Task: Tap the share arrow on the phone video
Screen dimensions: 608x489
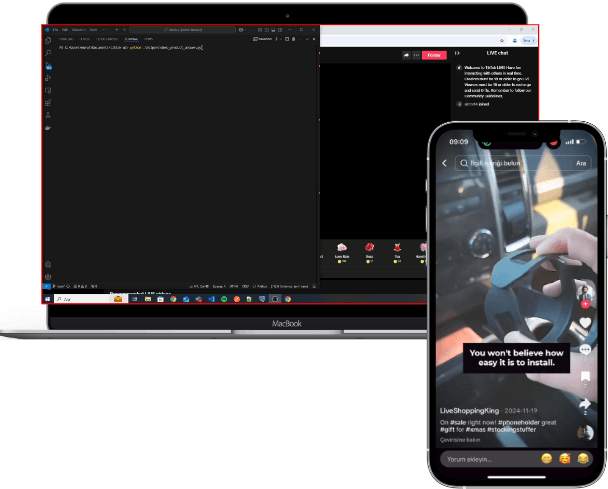Action: coord(585,403)
